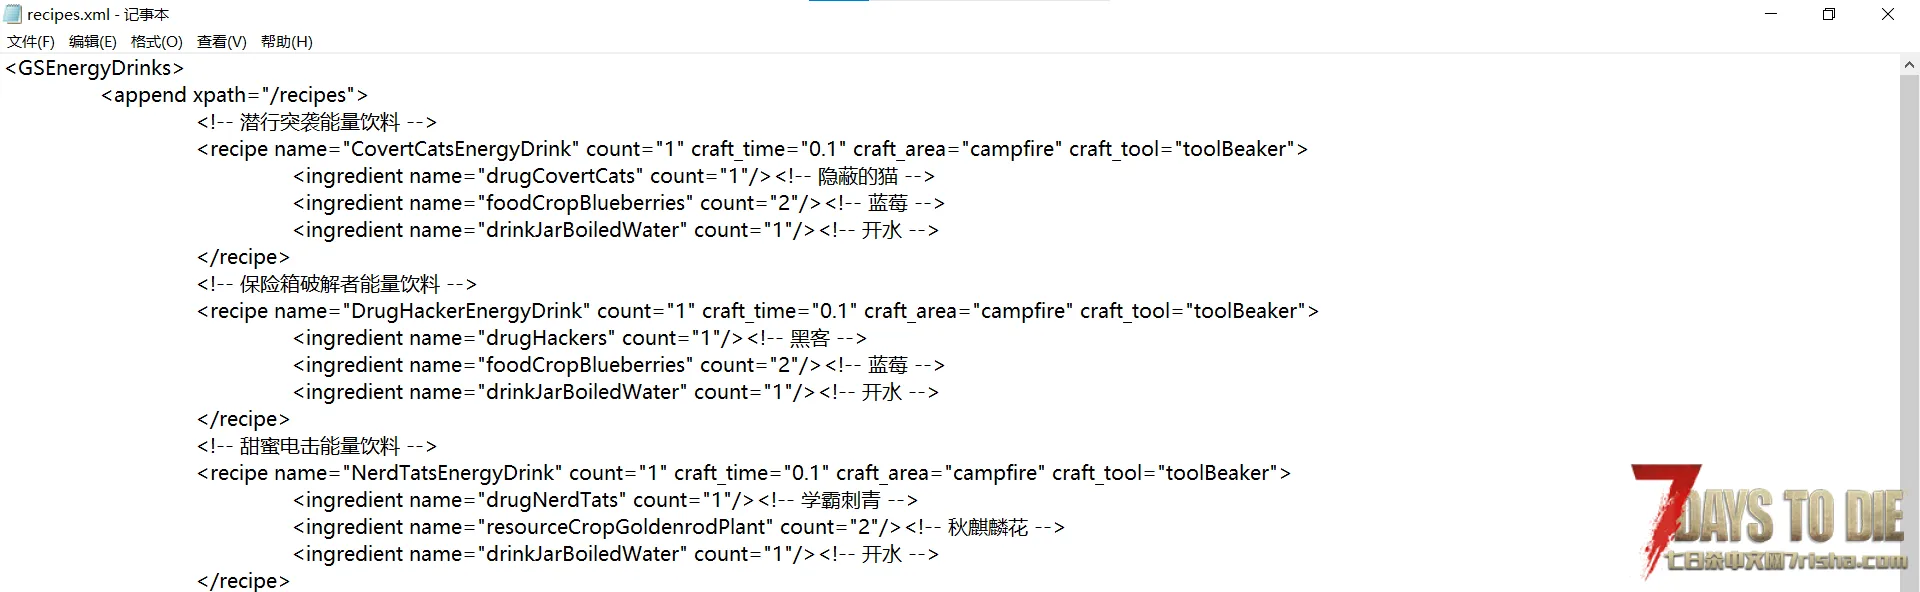1920x592 pixels.
Task: Restore down the Notepad window
Action: pyautogui.click(x=1829, y=14)
